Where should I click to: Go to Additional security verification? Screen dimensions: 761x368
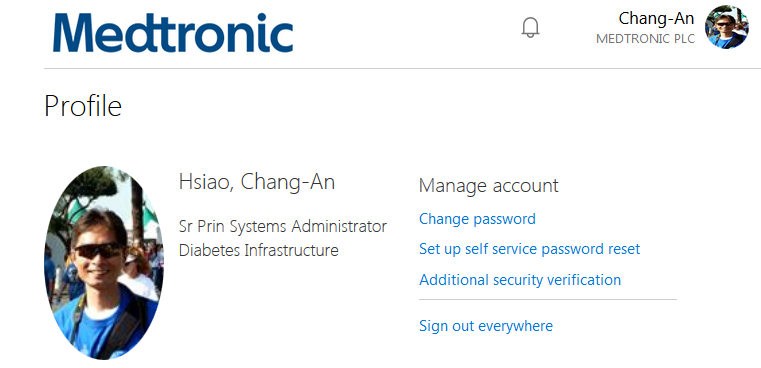520,280
